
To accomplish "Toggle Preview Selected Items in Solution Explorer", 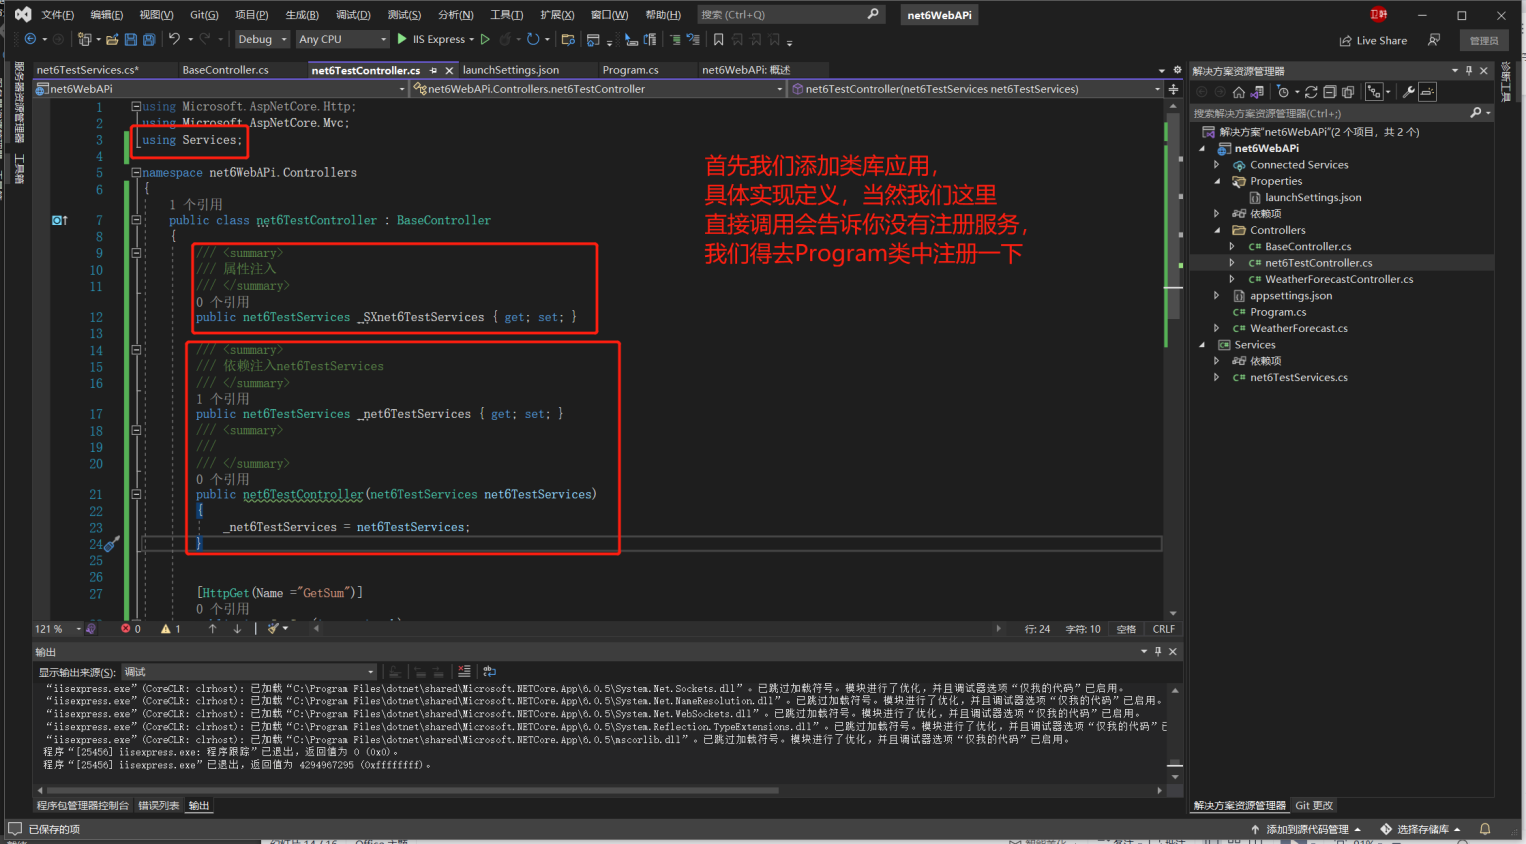I will click(x=1427, y=92).
